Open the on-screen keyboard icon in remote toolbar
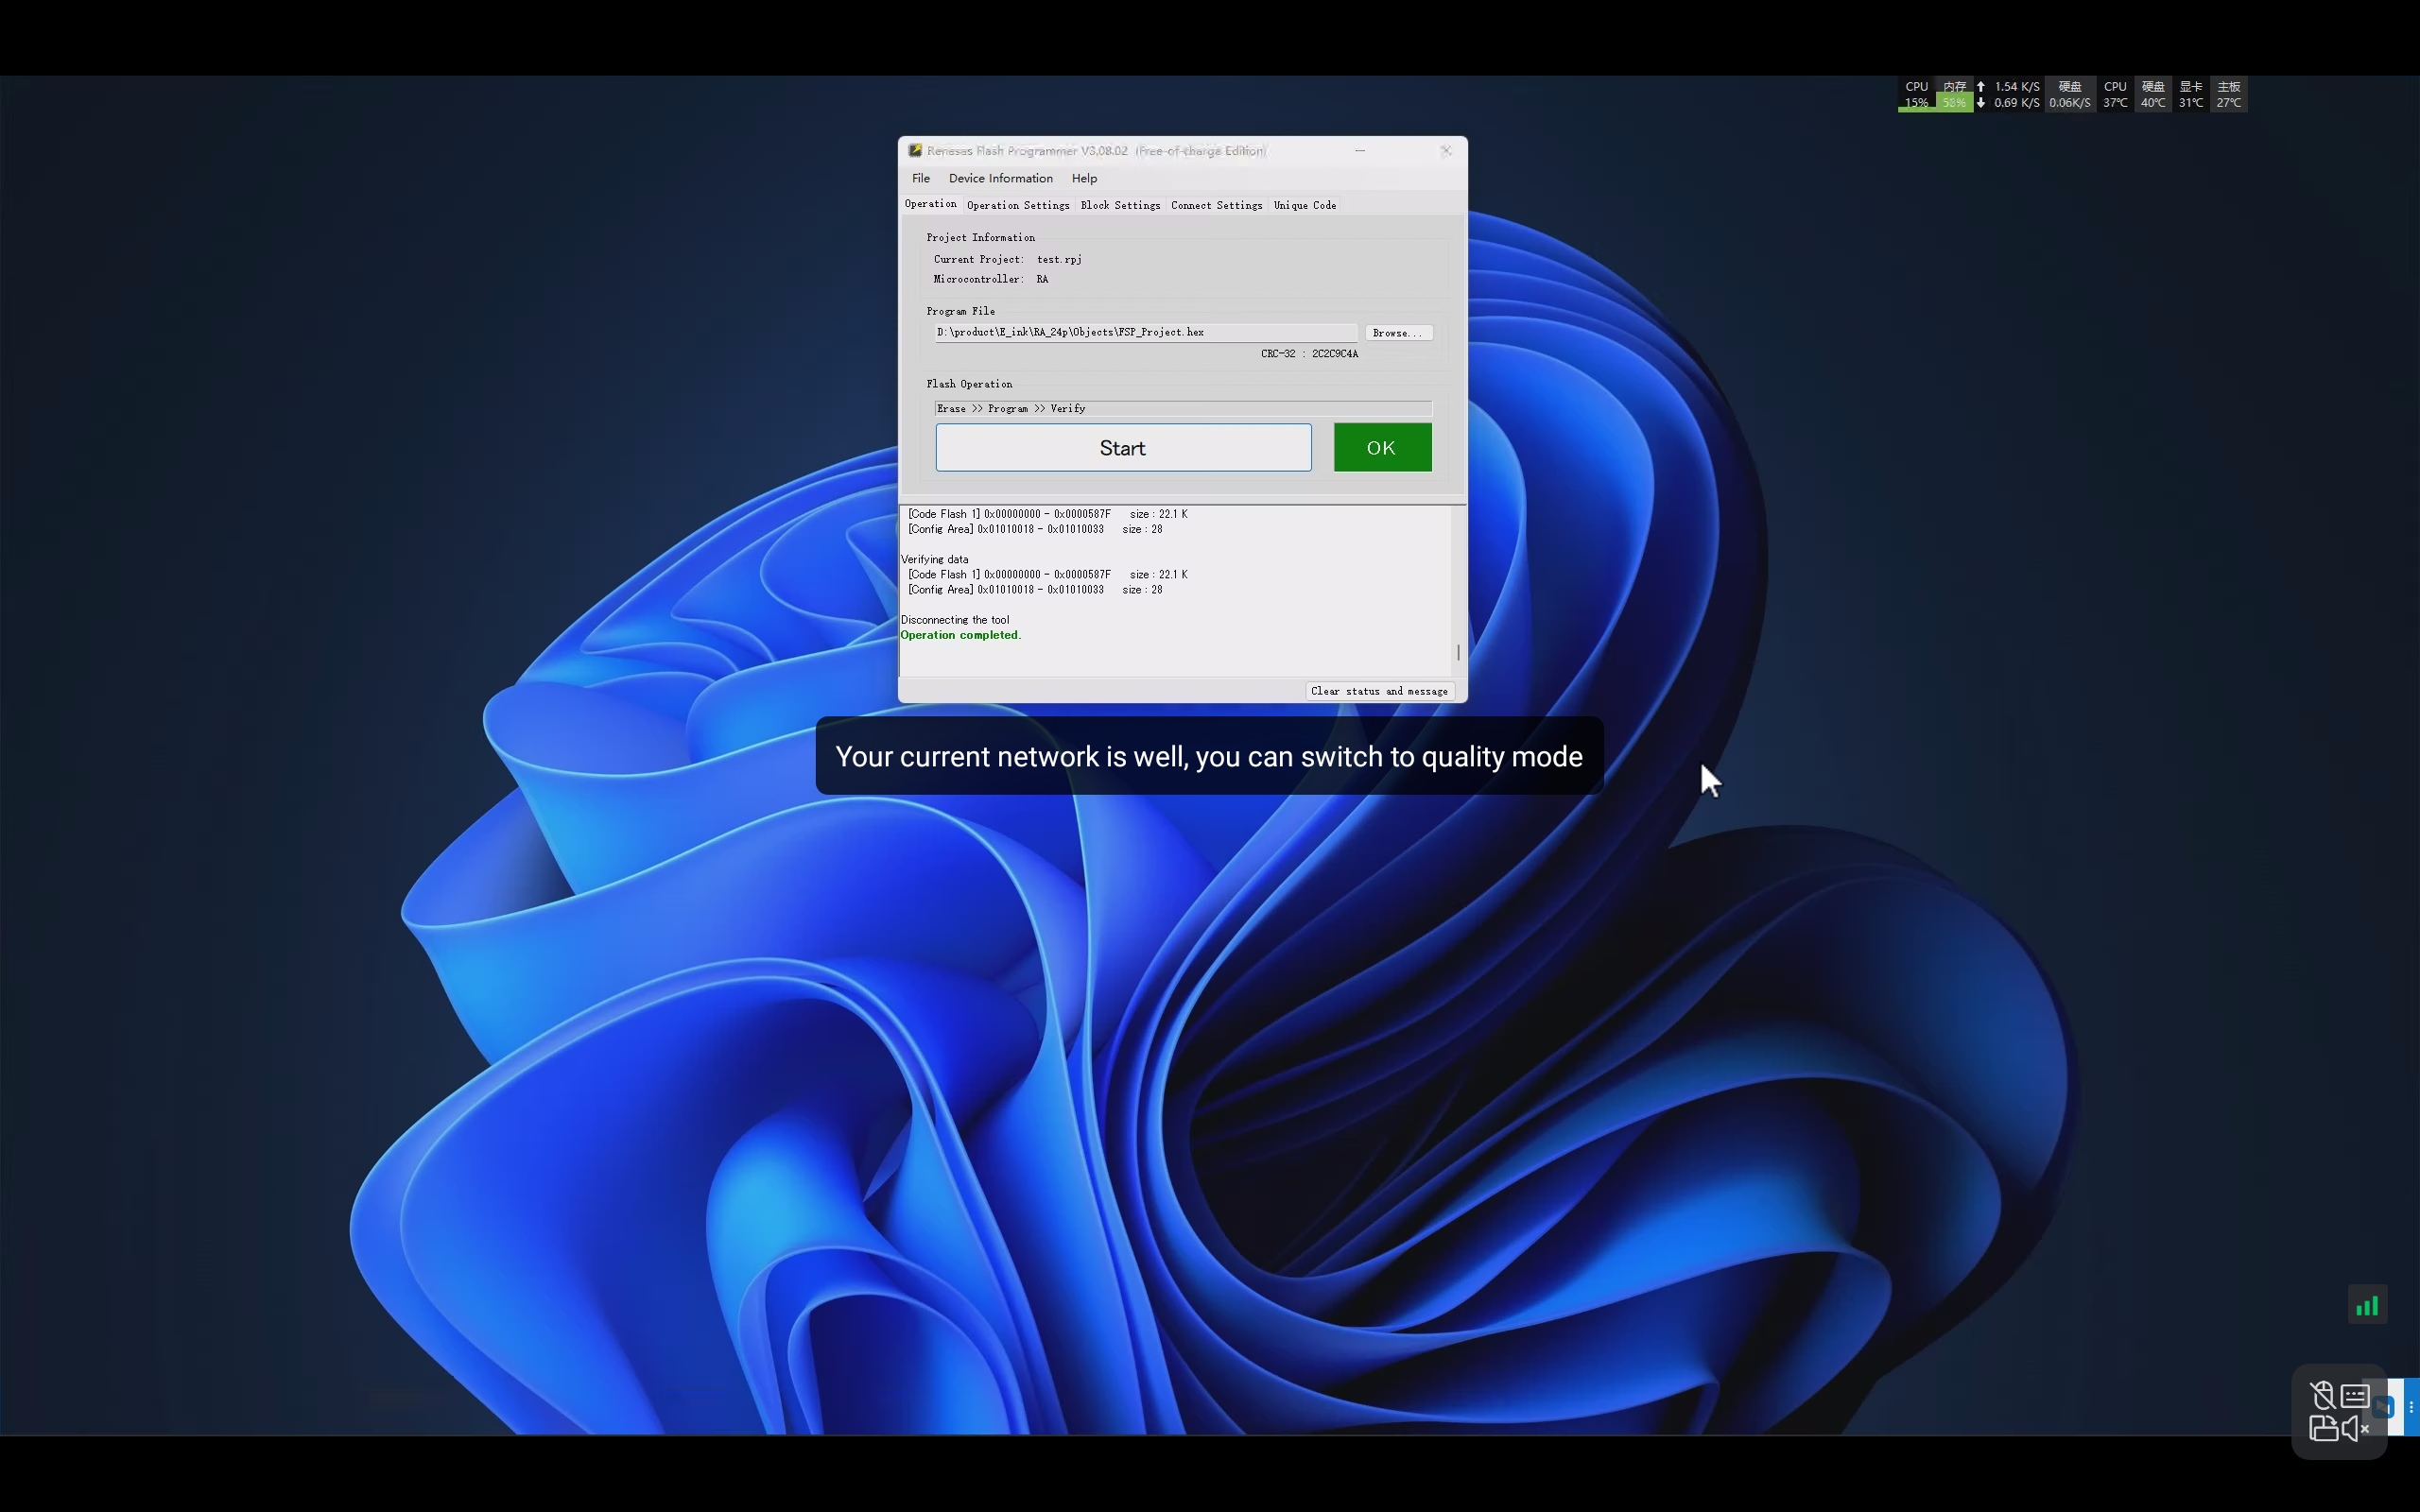 click(x=2355, y=1395)
